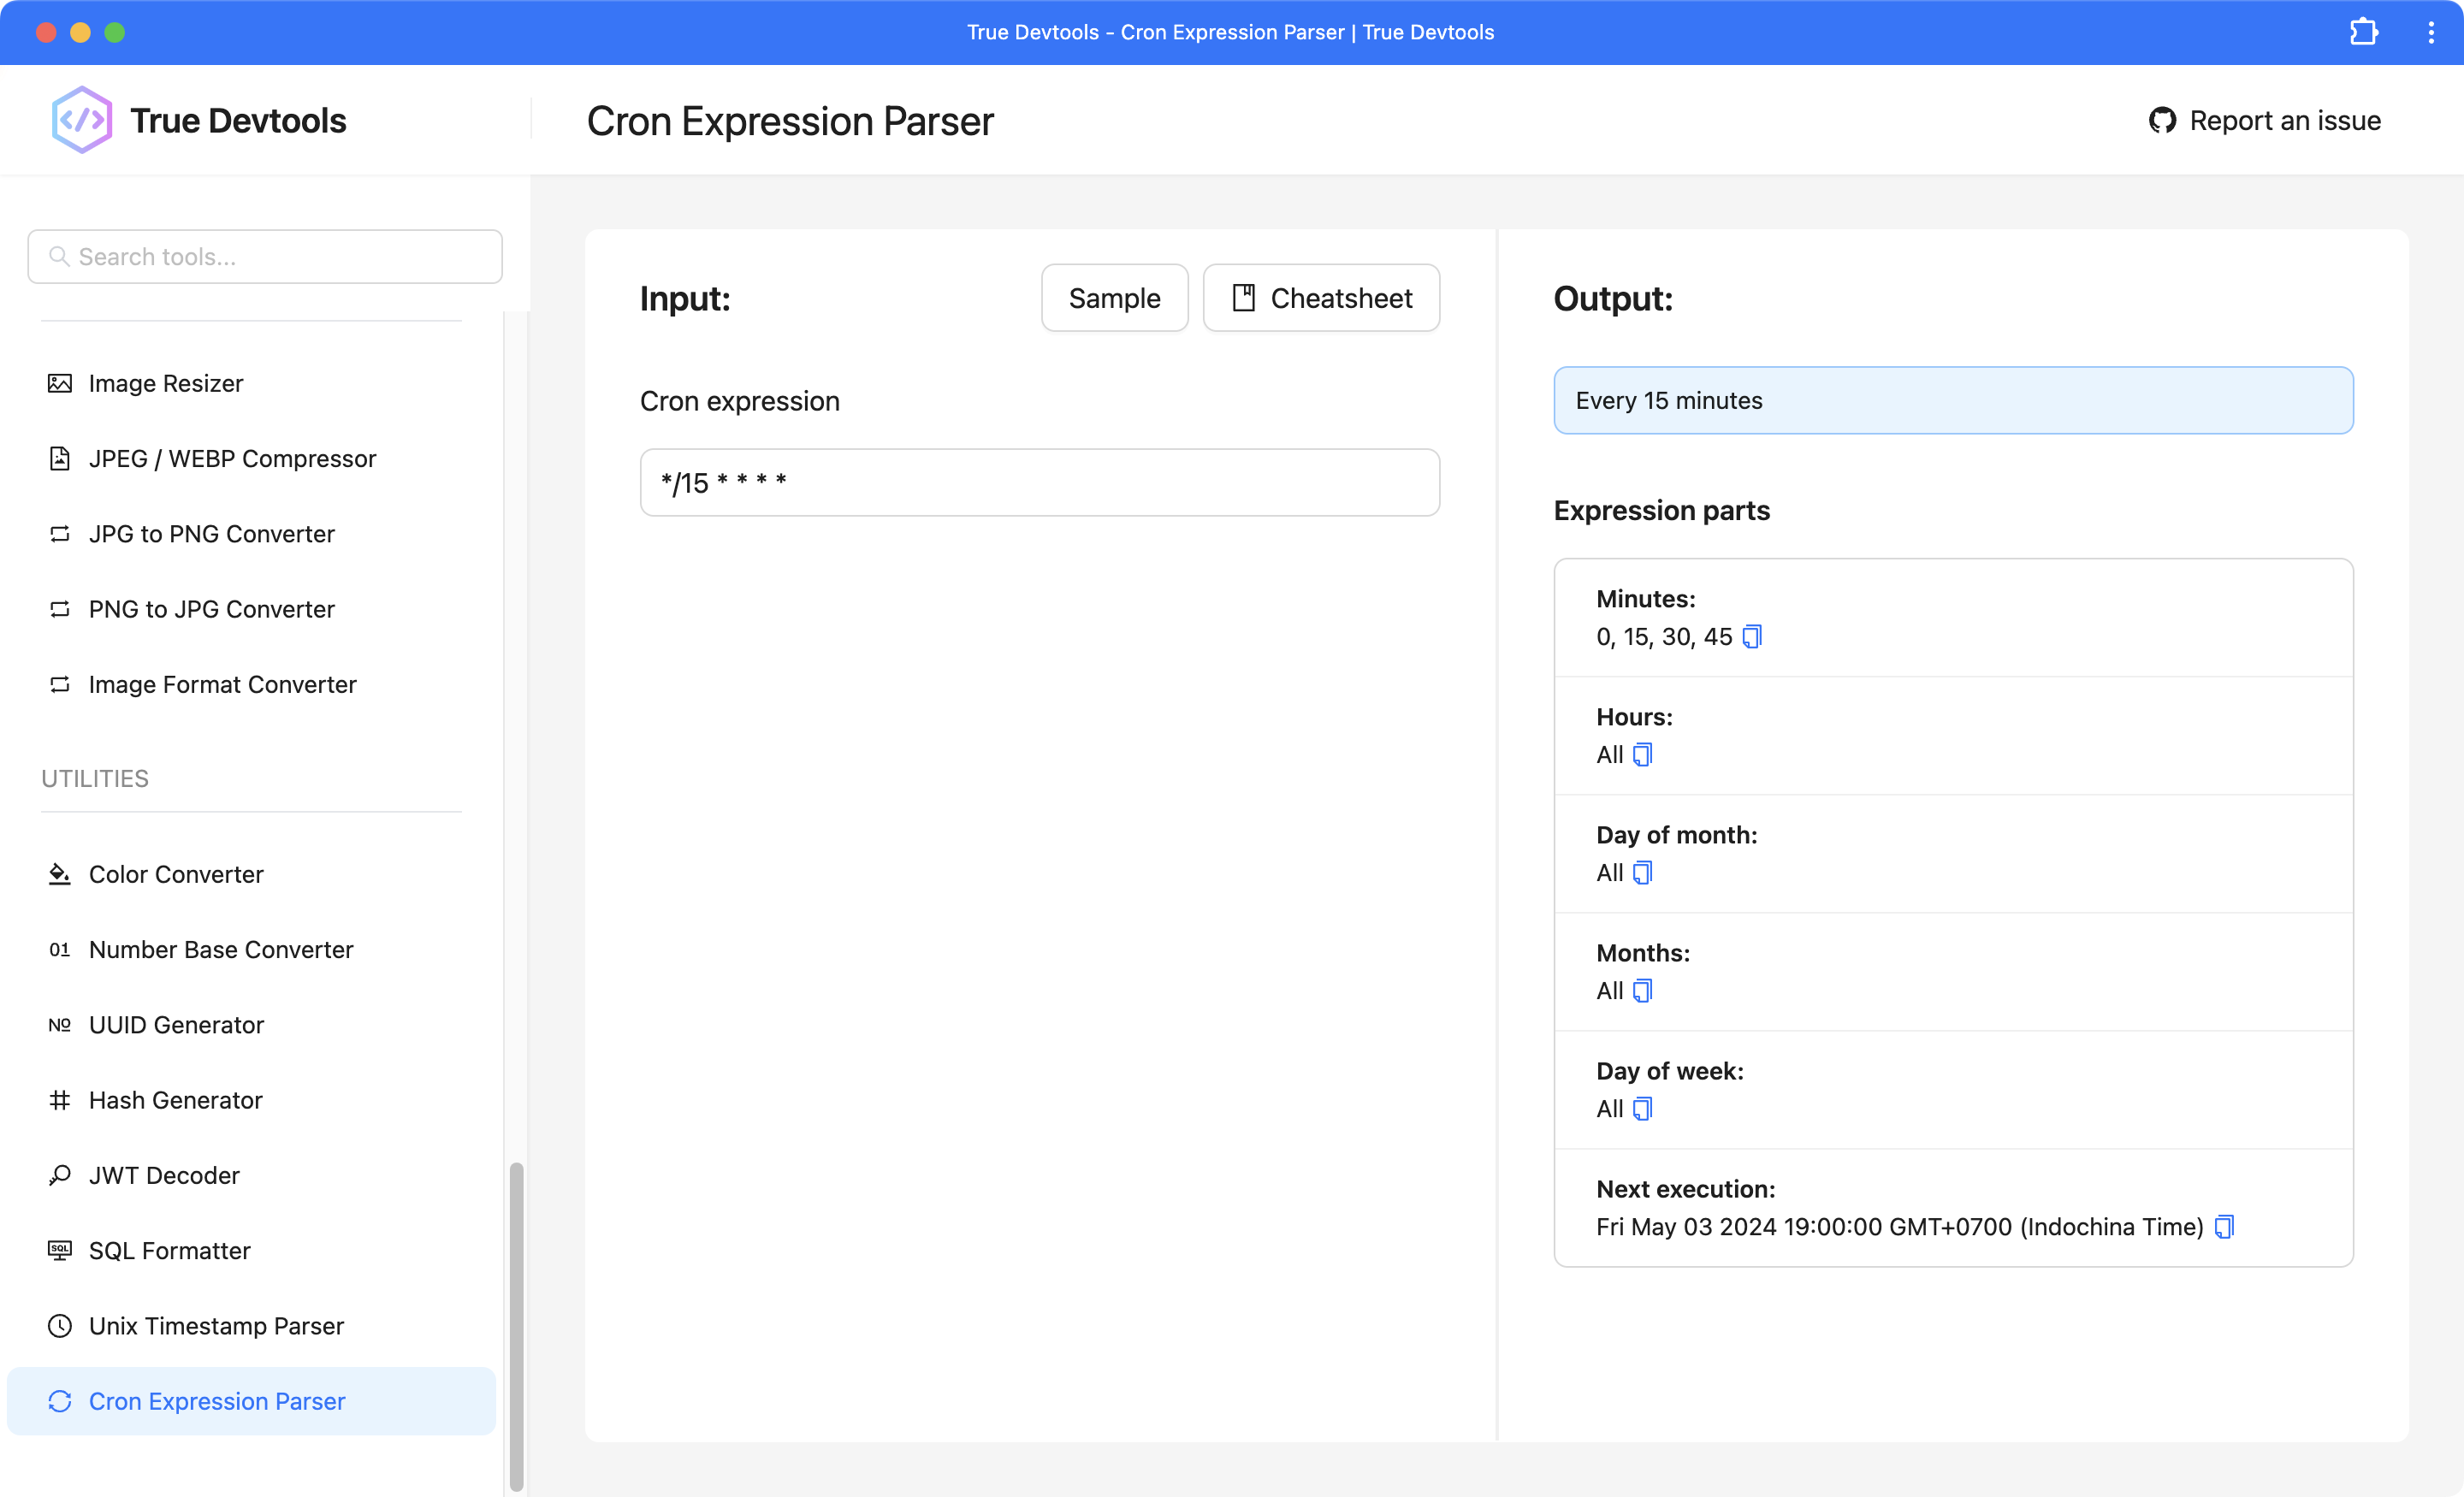
Task: Click the Image Resizer picture icon
Action: (60, 383)
